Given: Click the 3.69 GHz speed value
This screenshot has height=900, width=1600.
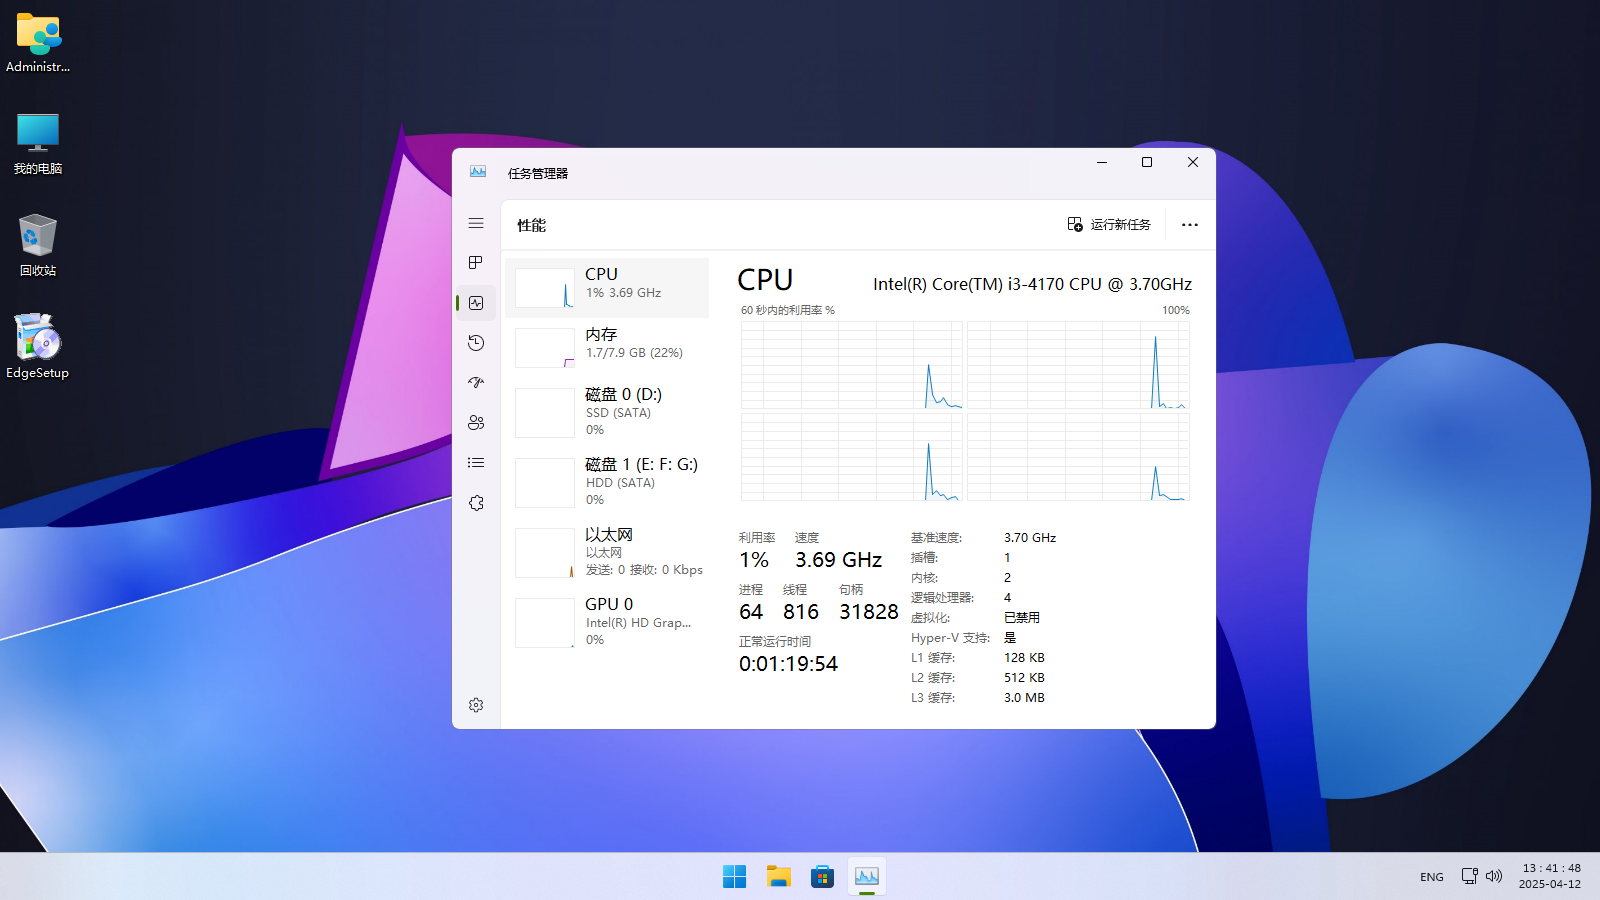Looking at the screenshot, I should pos(838,560).
